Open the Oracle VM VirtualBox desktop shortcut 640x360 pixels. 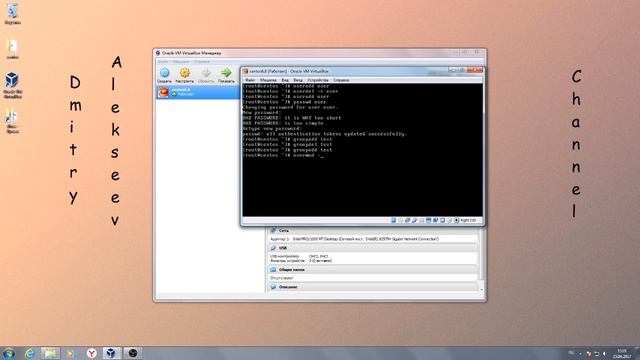(12, 85)
